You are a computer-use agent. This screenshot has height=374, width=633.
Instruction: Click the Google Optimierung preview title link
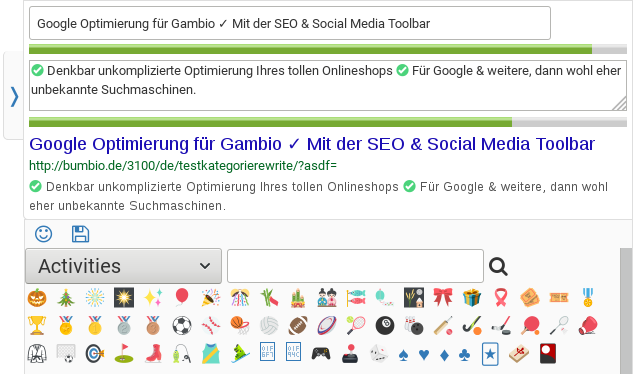[312, 144]
